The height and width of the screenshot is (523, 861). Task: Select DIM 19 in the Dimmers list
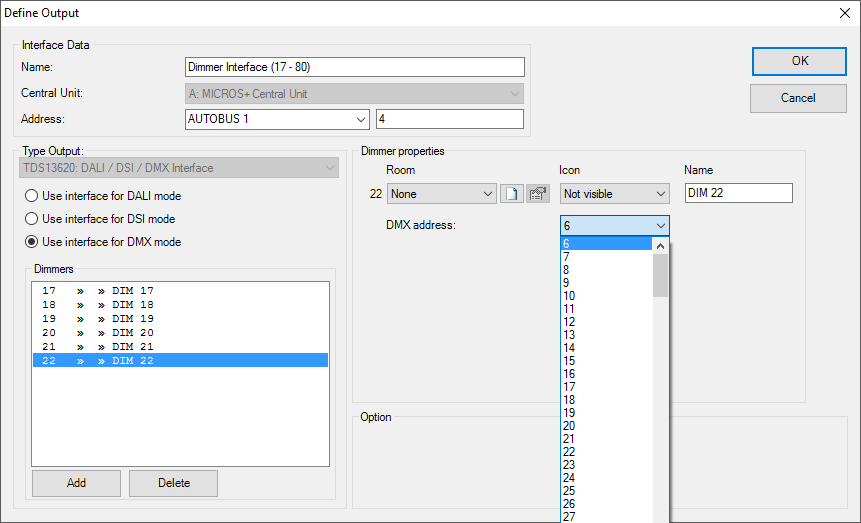[x=133, y=318]
